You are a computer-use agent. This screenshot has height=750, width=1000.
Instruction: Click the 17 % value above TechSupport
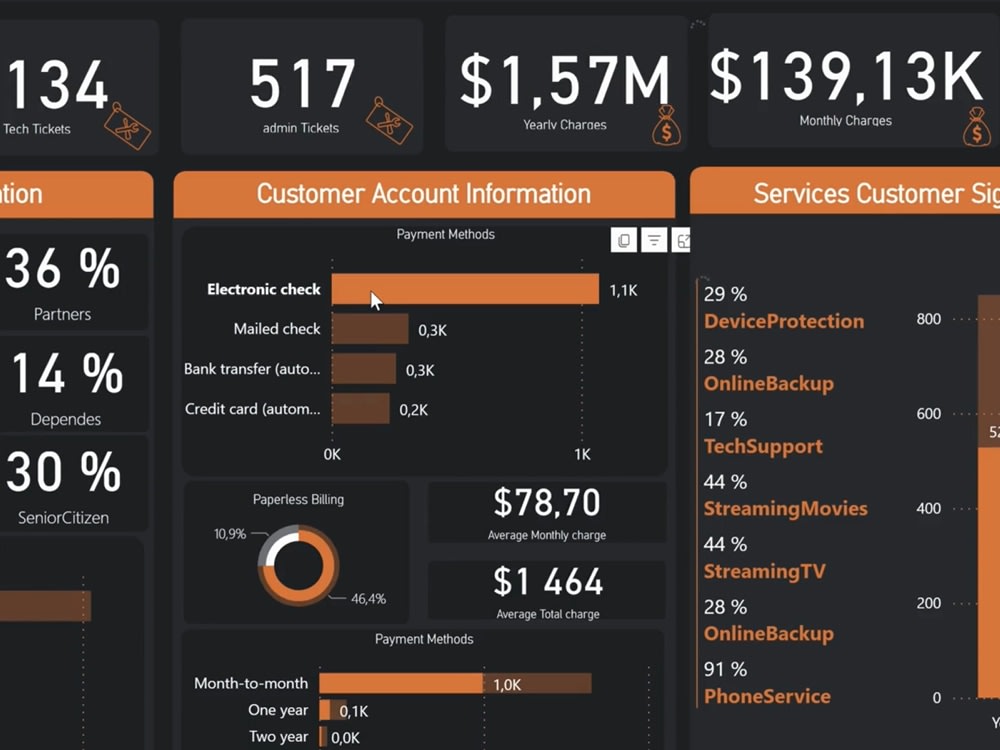pos(725,418)
